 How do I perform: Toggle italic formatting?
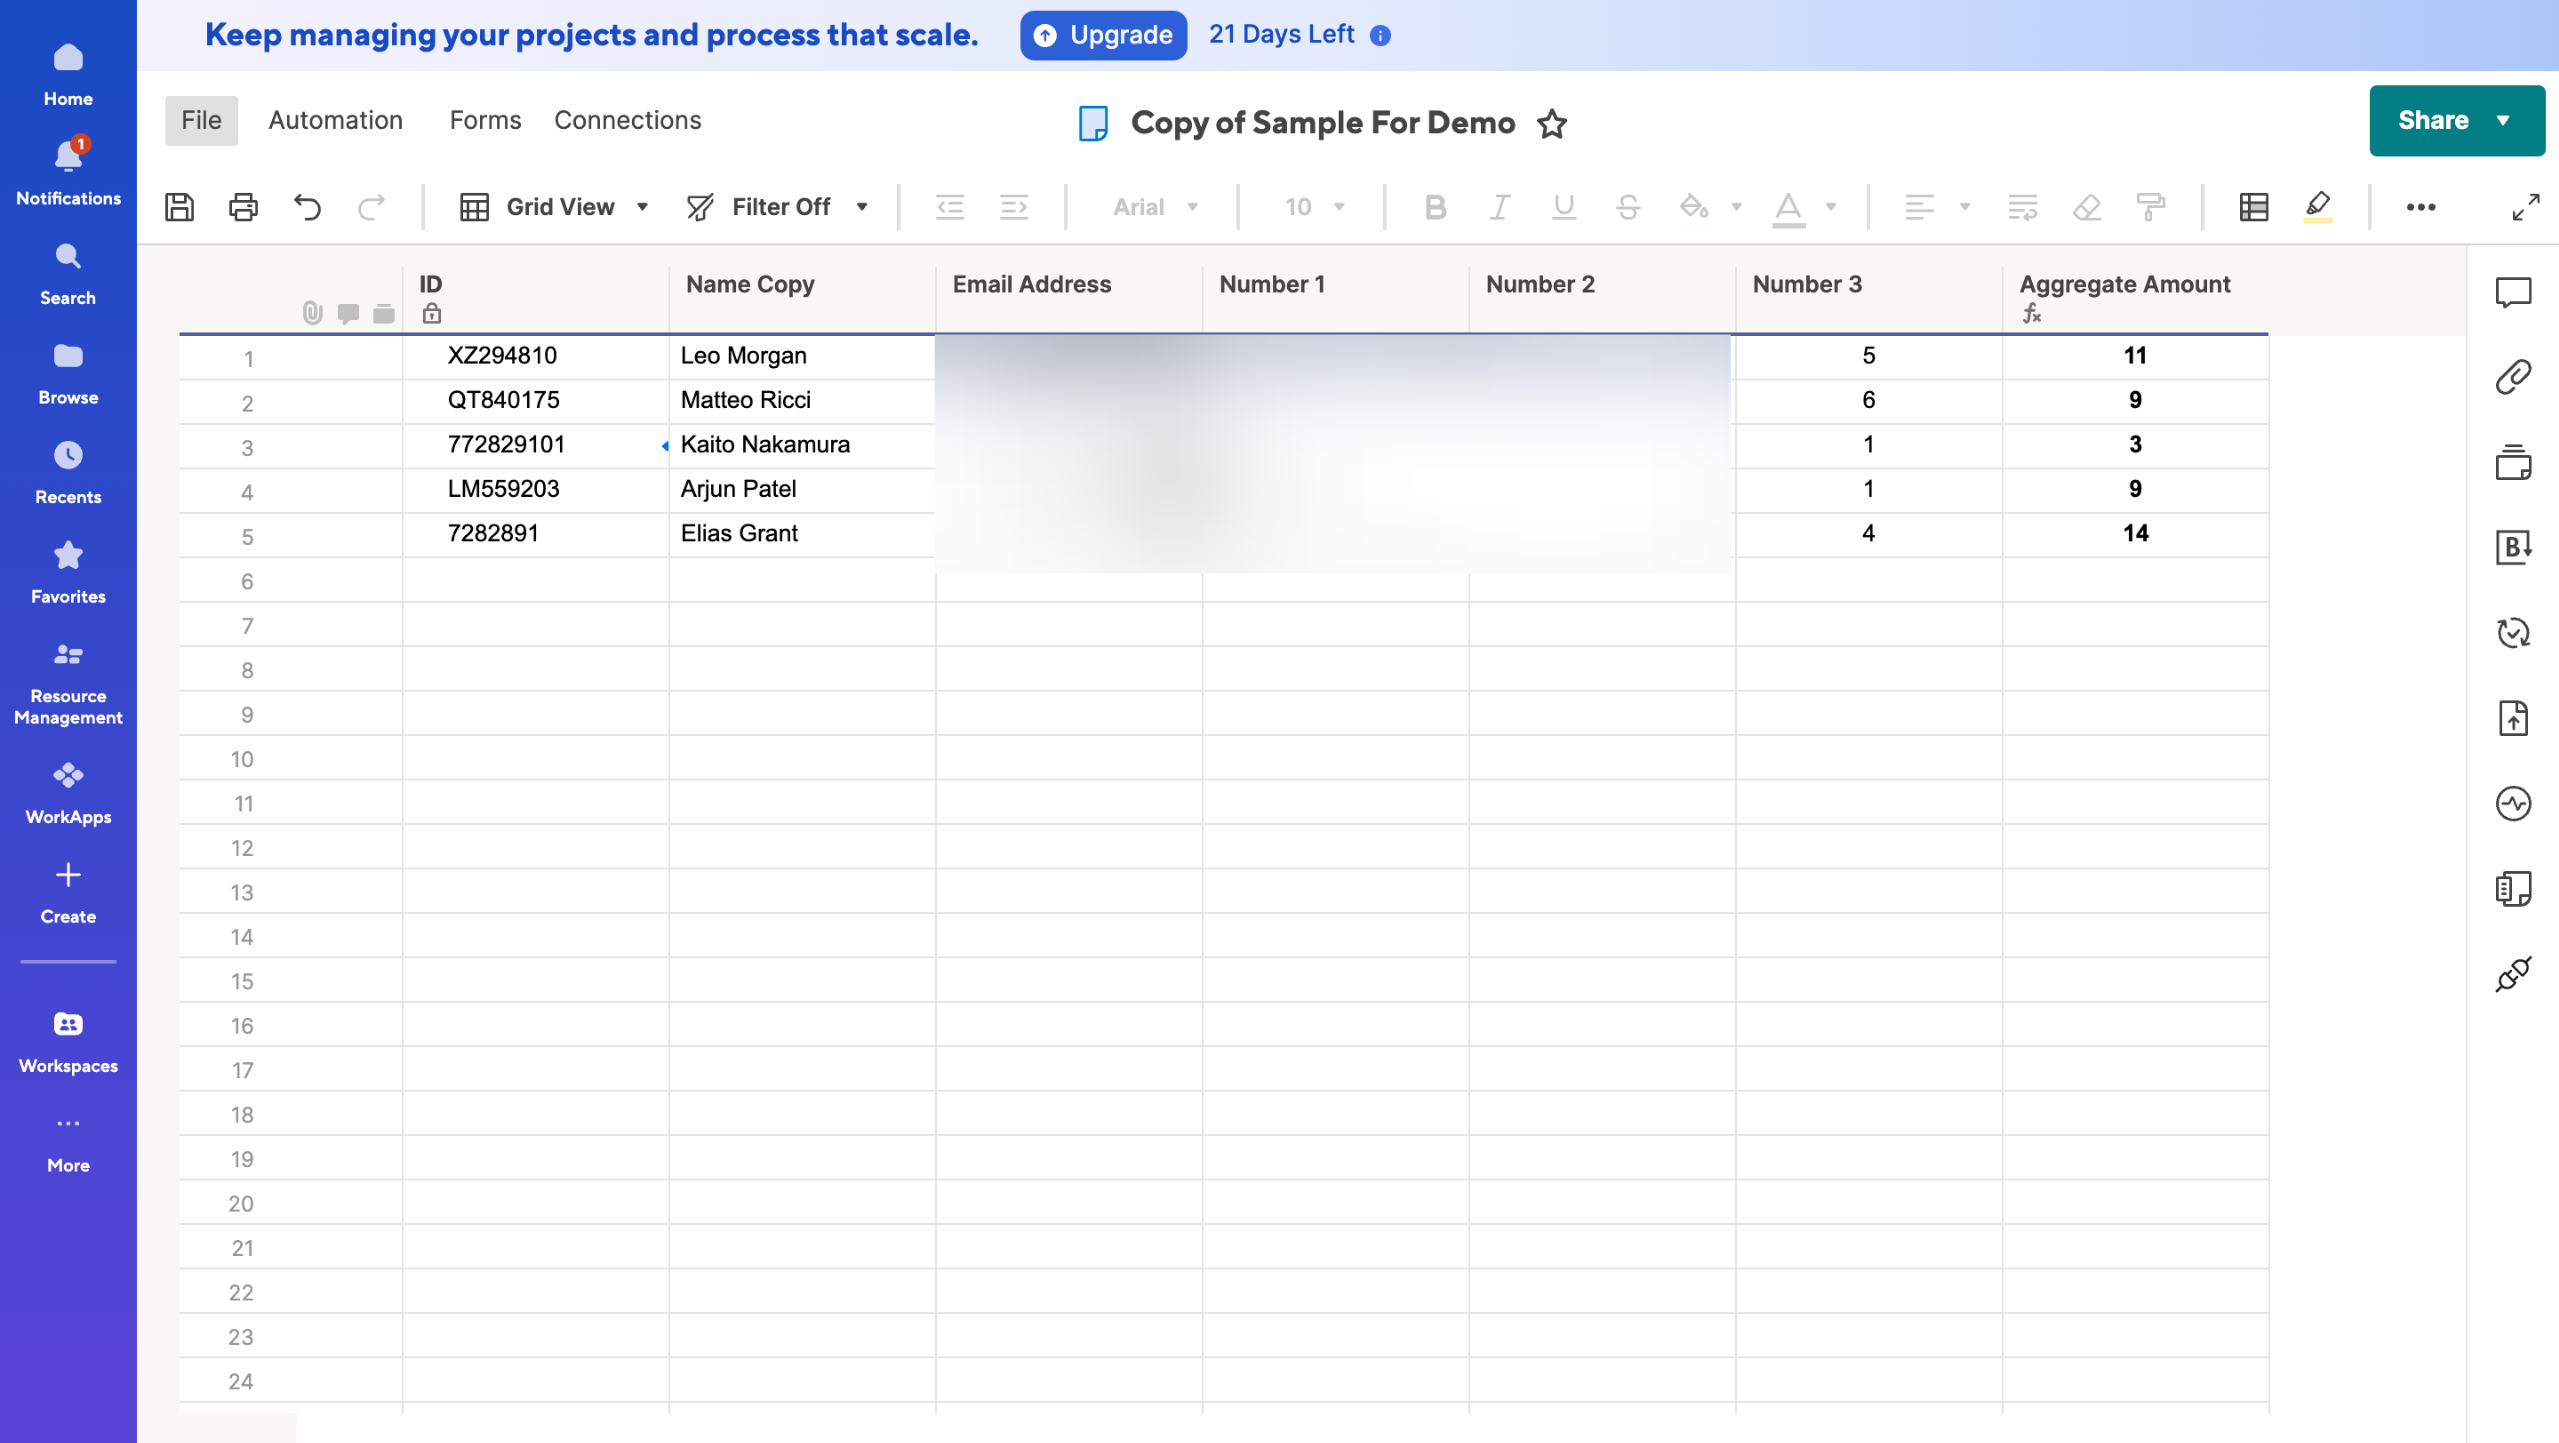pos(1498,207)
